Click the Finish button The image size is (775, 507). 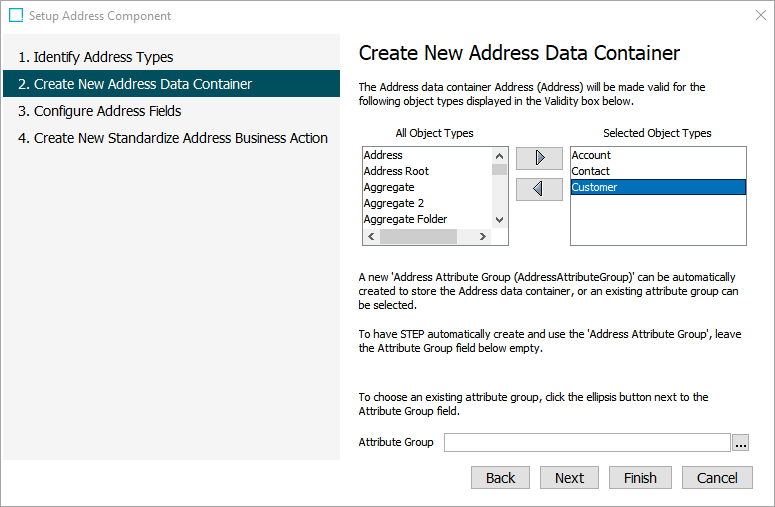pyautogui.click(x=640, y=478)
